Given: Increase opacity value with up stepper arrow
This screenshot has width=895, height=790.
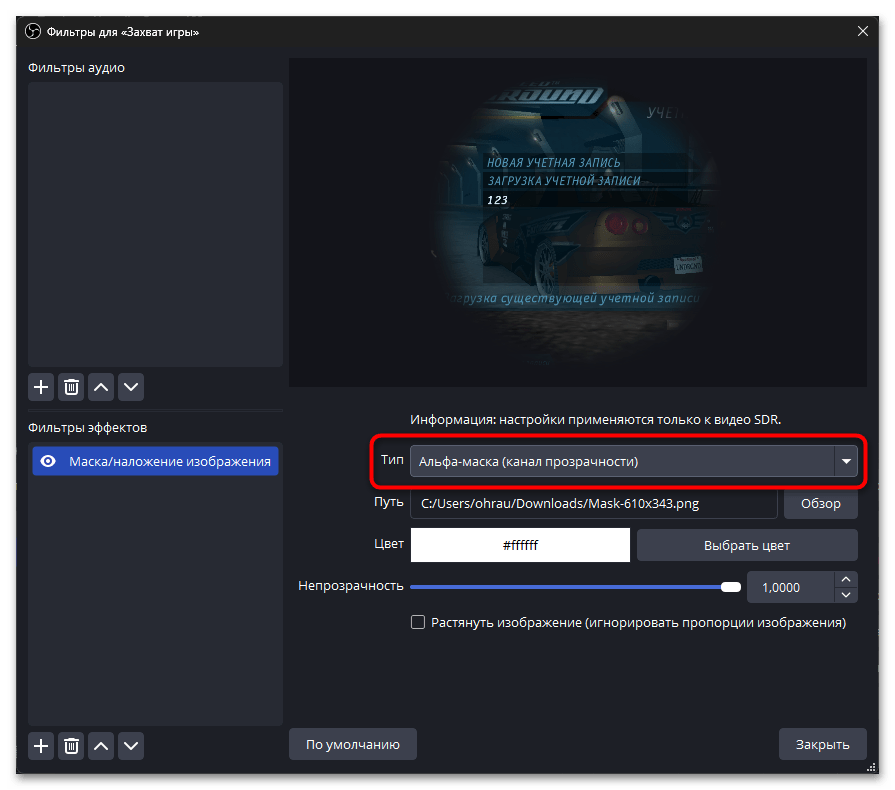Looking at the screenshot, I should coord(846,579).
